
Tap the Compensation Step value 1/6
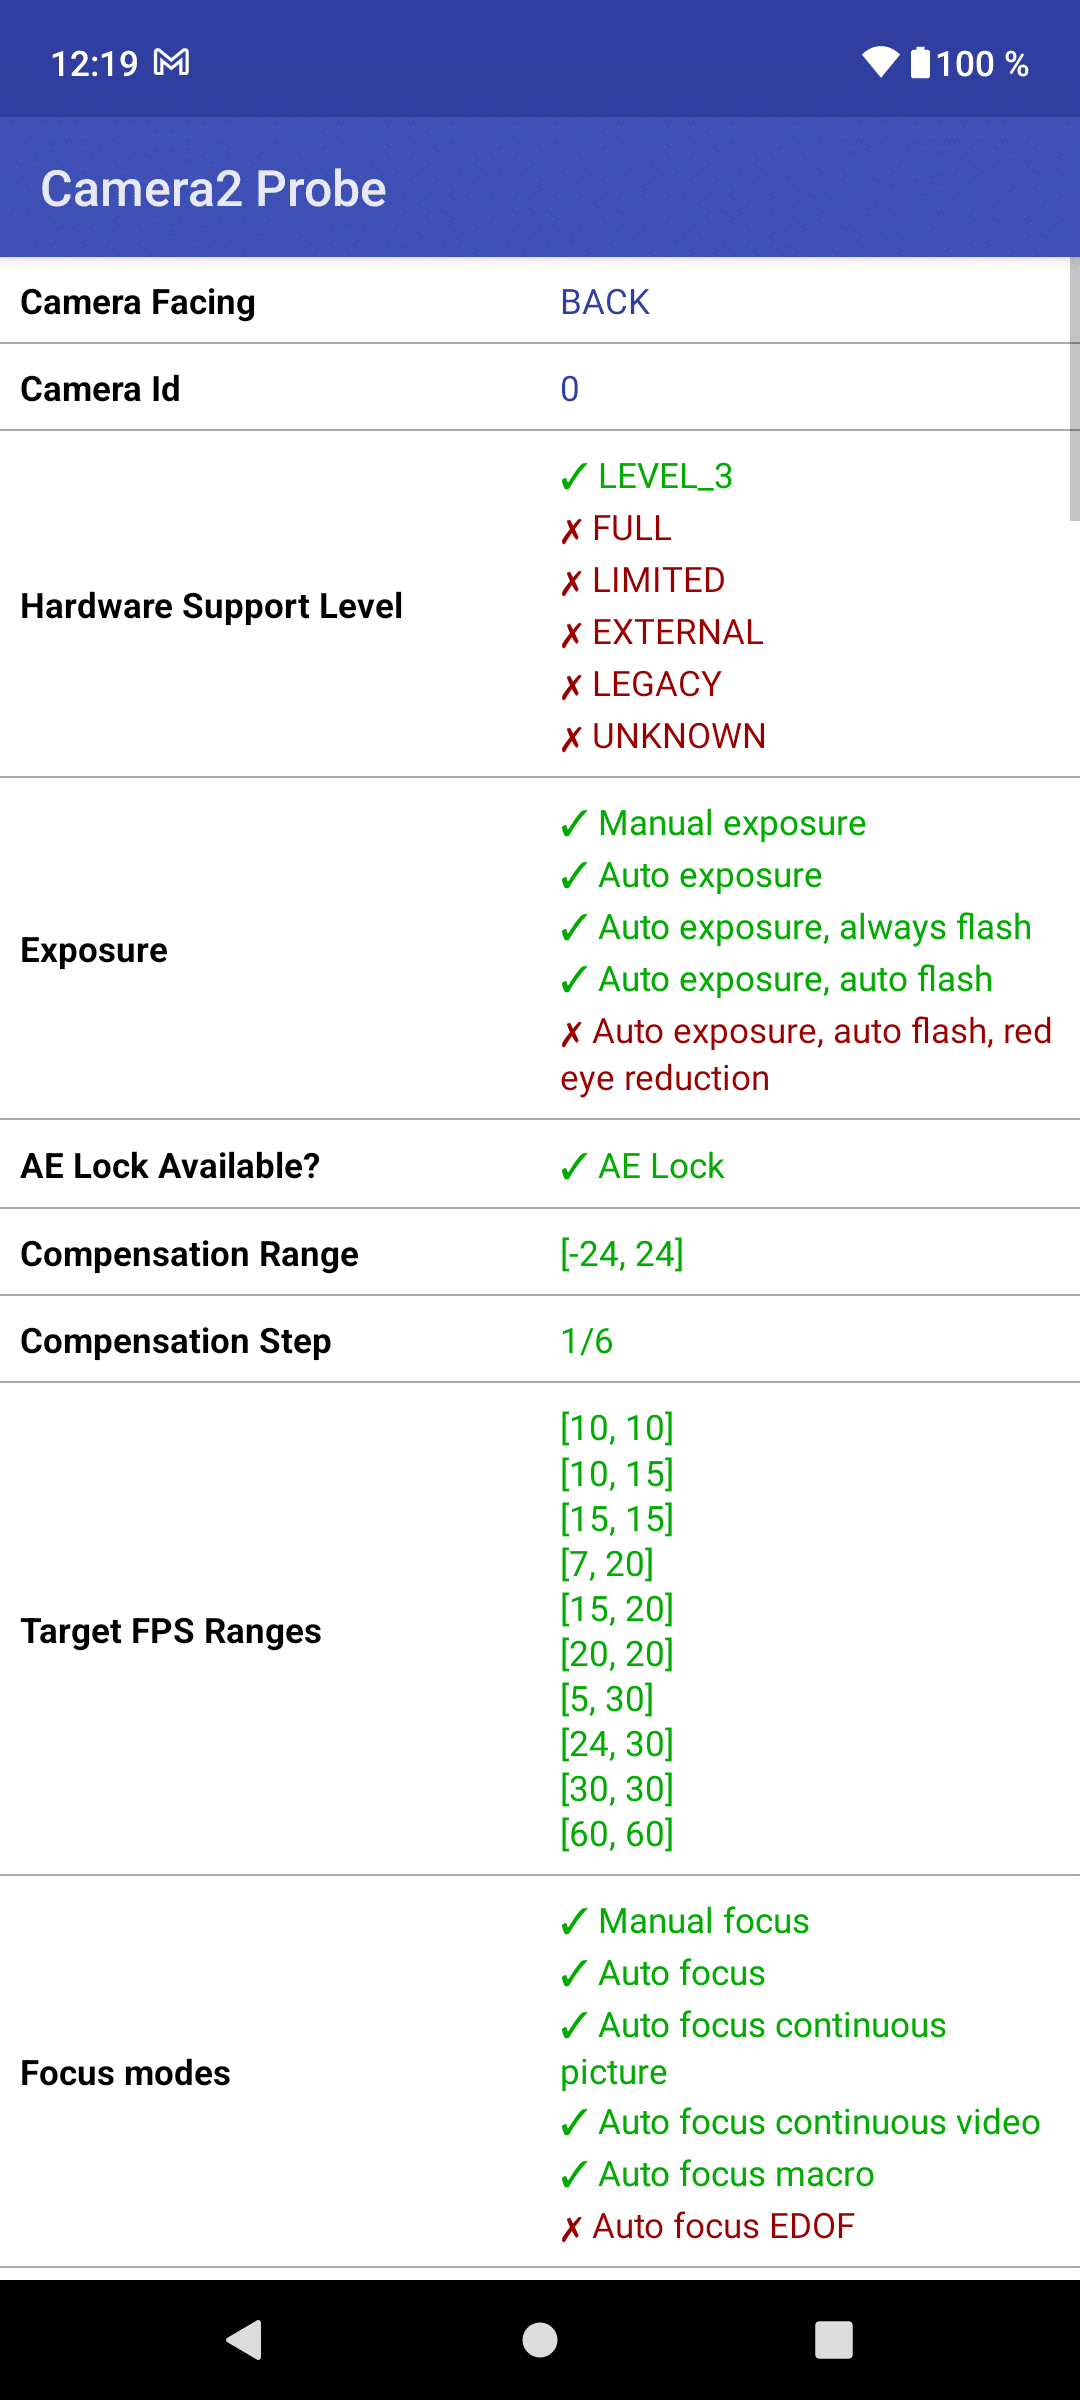[x=587, y=1341]
